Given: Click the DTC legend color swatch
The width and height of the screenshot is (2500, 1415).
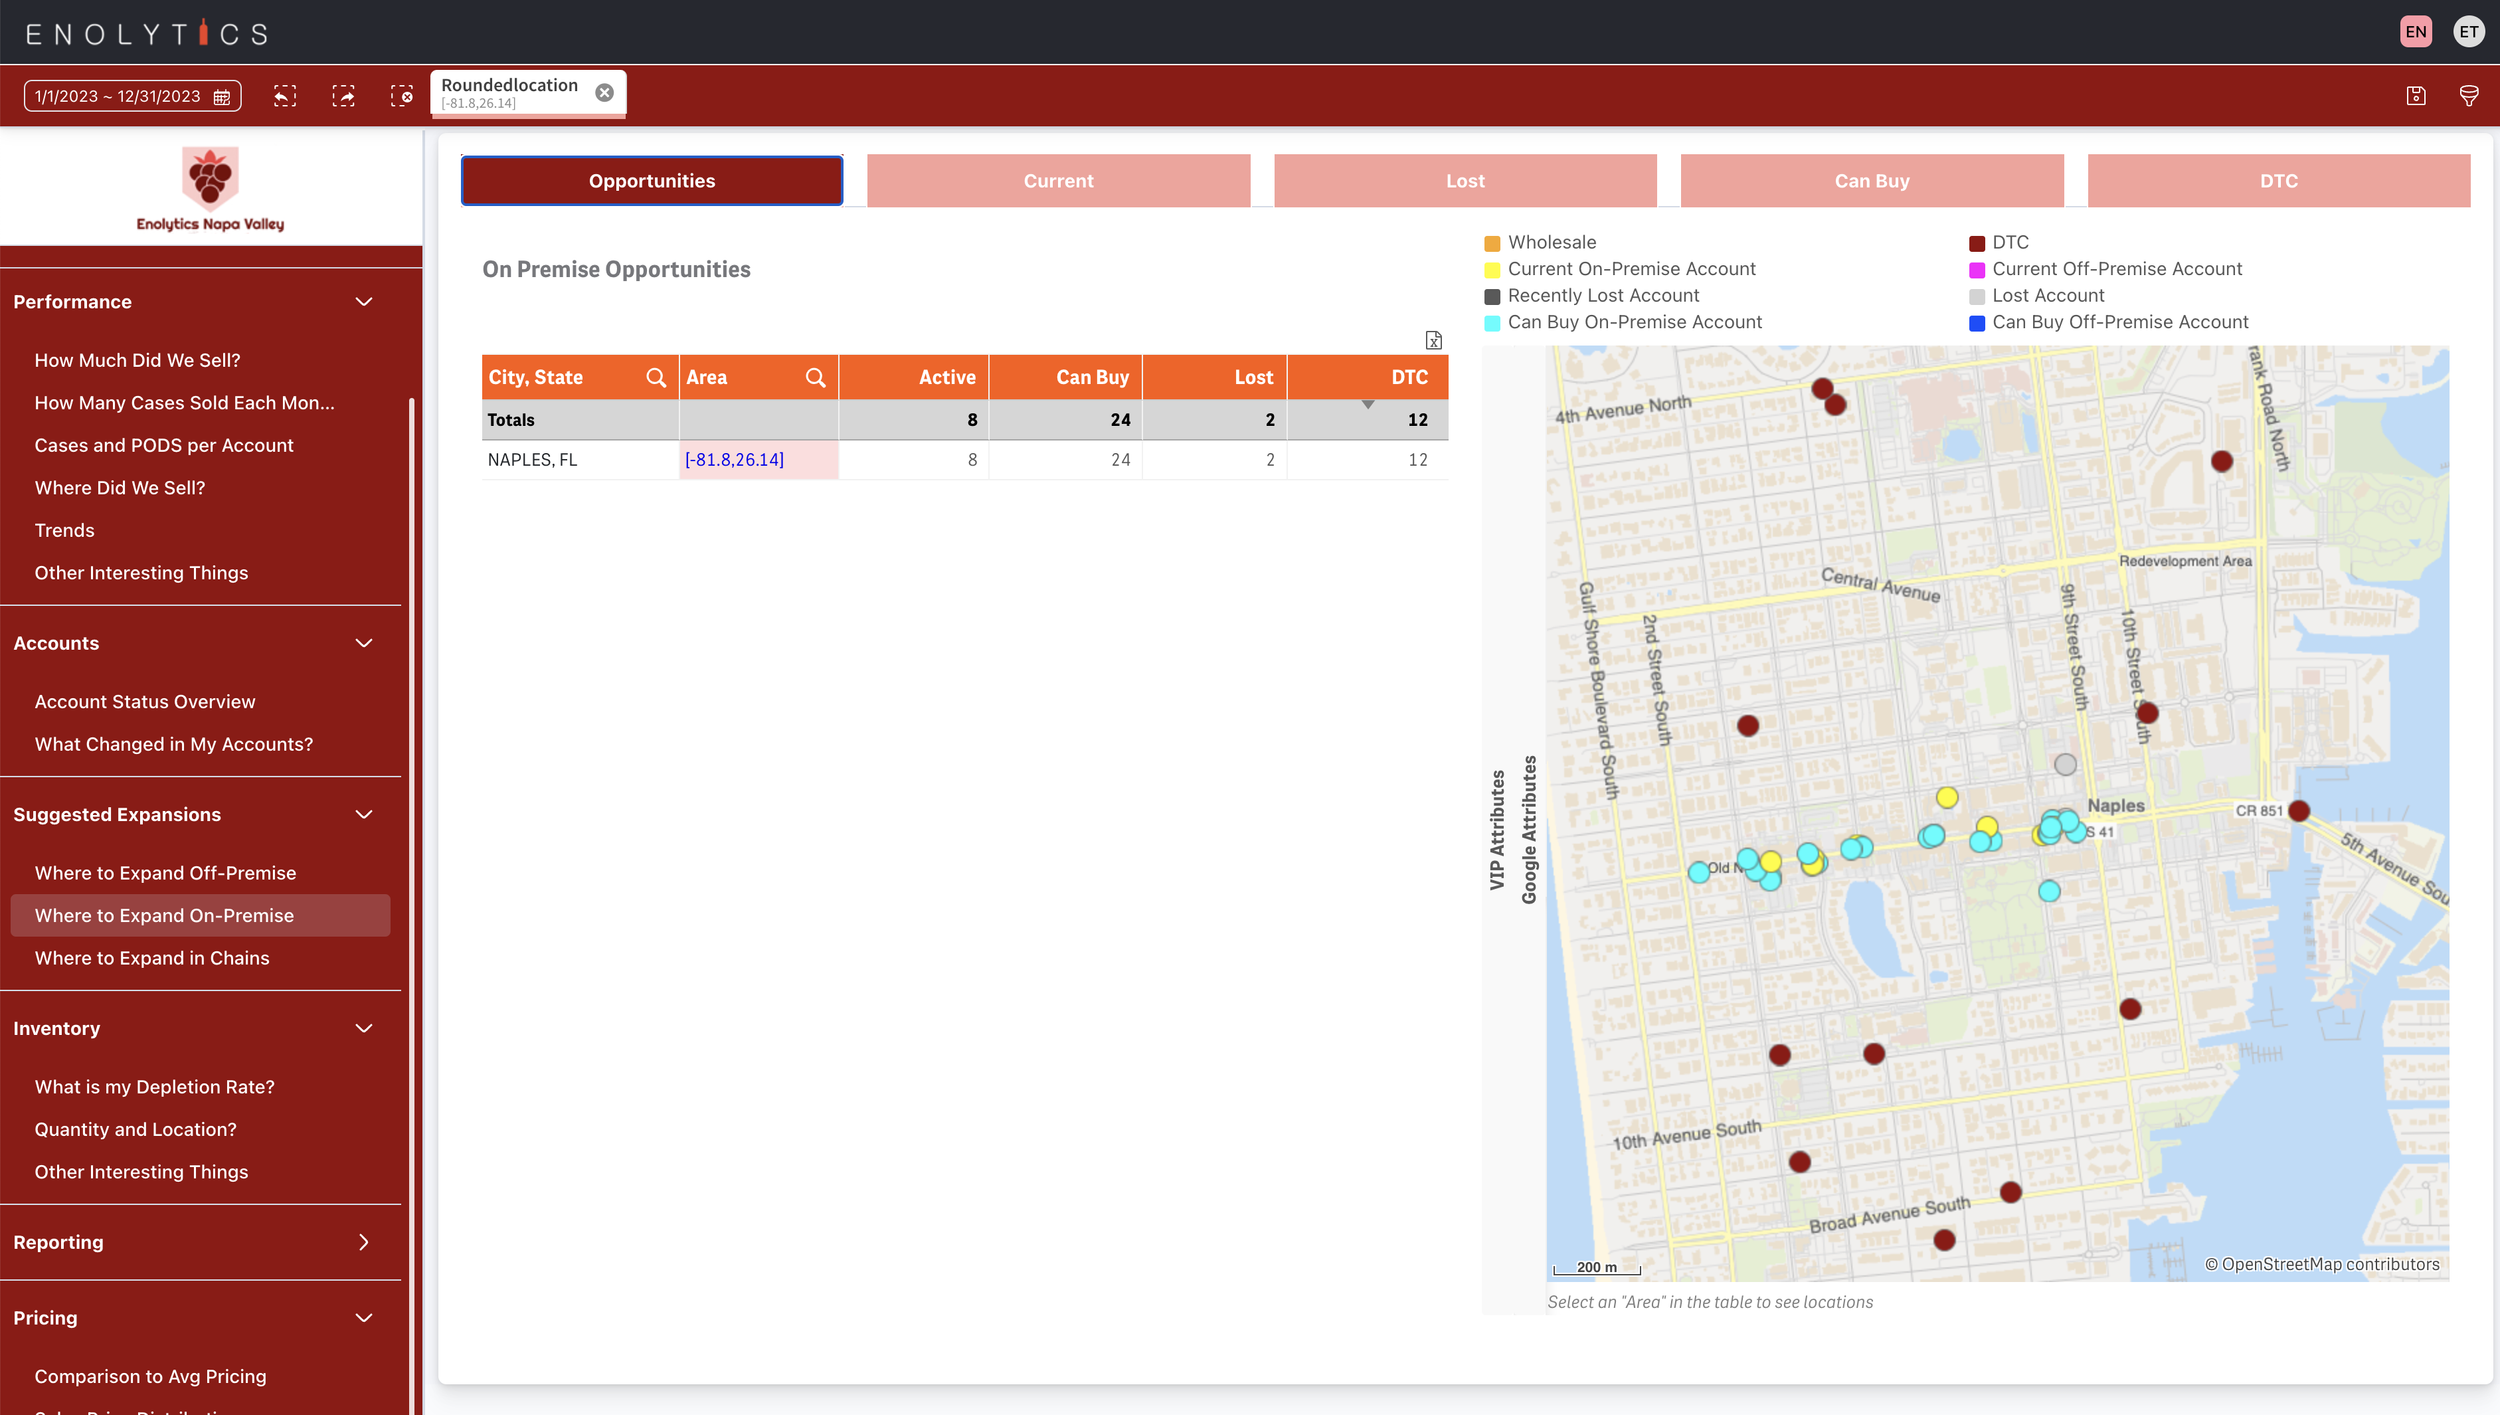Looking at the screenshot, I should pyautogui.click(x=1976, y=243).
